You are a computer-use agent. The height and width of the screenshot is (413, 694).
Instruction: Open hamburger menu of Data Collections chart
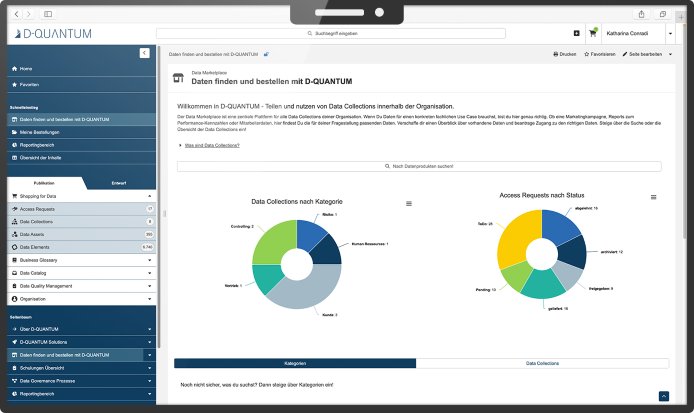coord(408,203)
